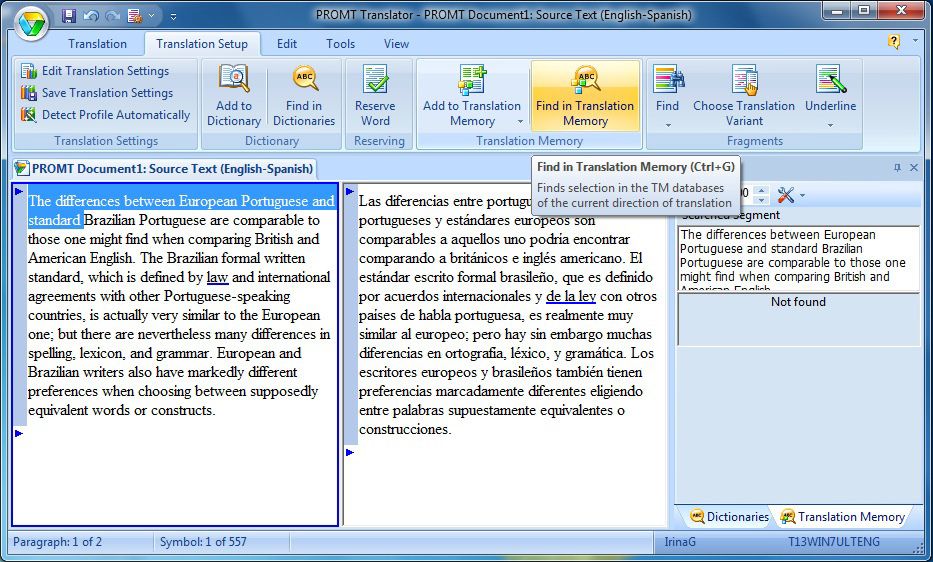This screenshot has width=933, height=562.
Task: Click the underlined 'de la ley' in translation
Action: tap(571, 296)
